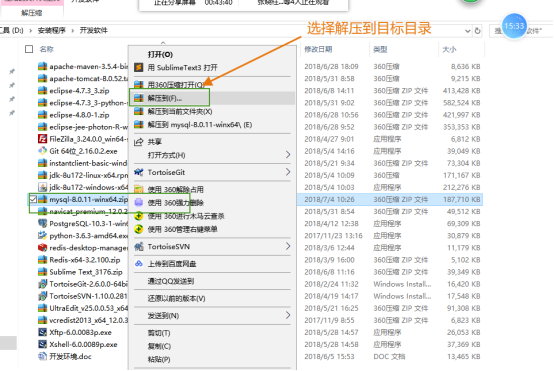The height and width of the screenshot is (371, 554).
Task: Click size cell 187,710 KB
Action: [x=462, y=200]
